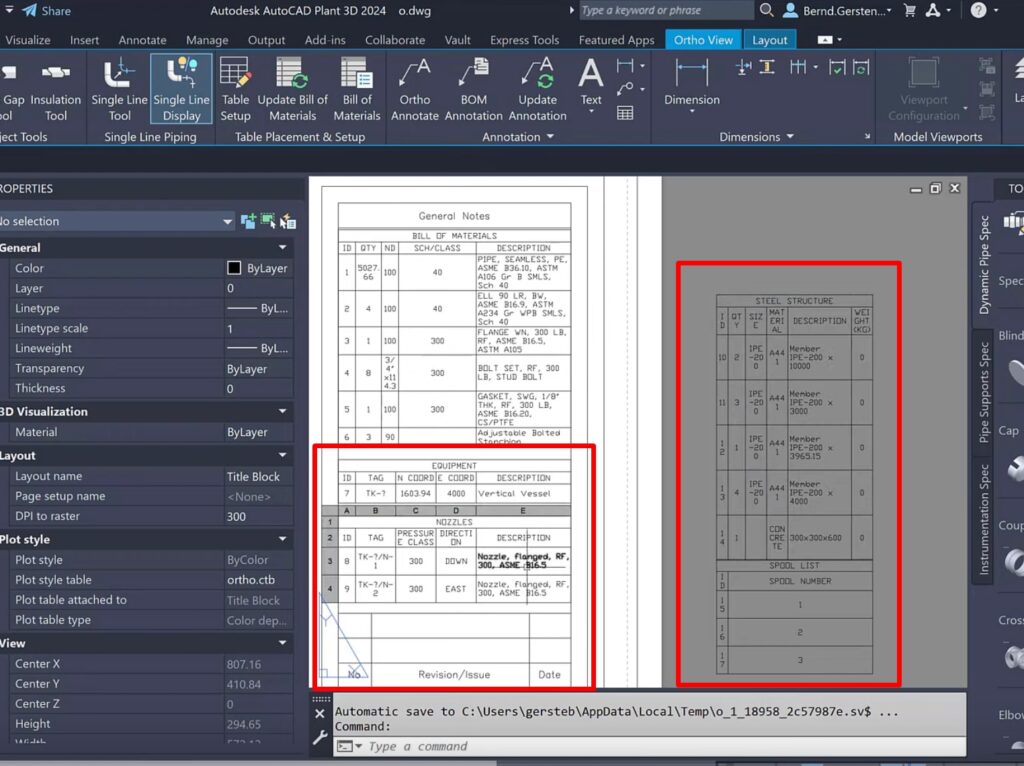Open the Express Tools tab

(x=524, y=40)
